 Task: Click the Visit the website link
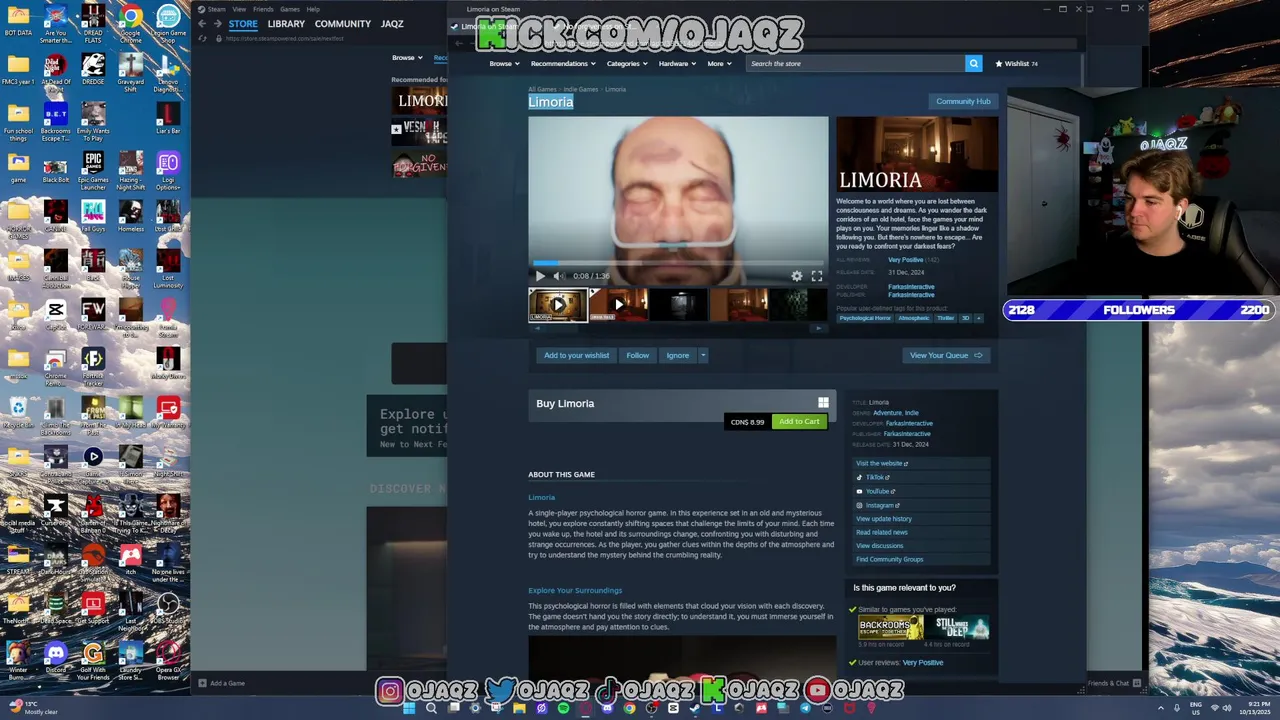pos(881,463)
